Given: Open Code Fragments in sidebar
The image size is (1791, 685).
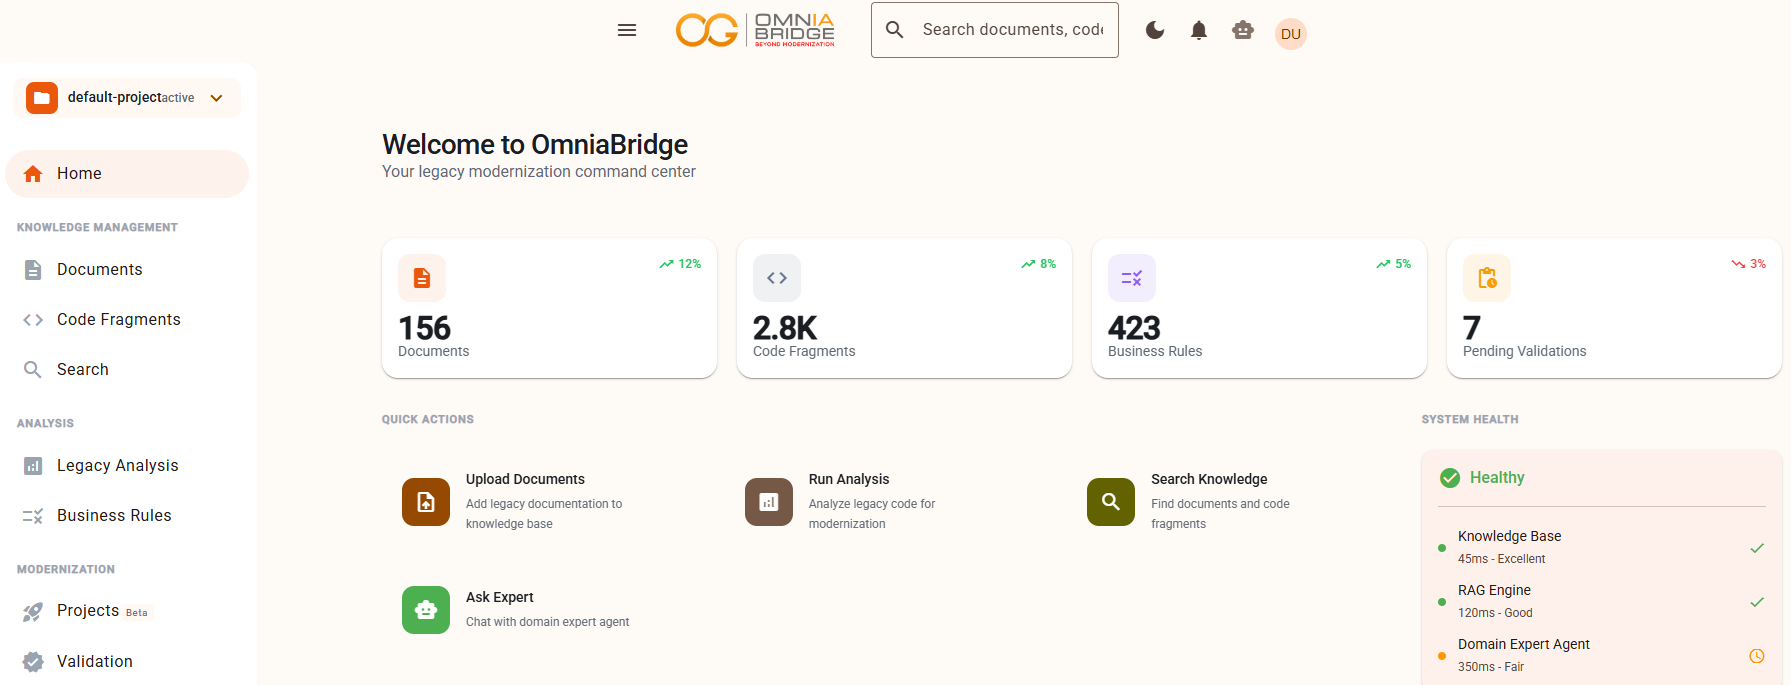Looking at the screenshot, I should 118,320.
